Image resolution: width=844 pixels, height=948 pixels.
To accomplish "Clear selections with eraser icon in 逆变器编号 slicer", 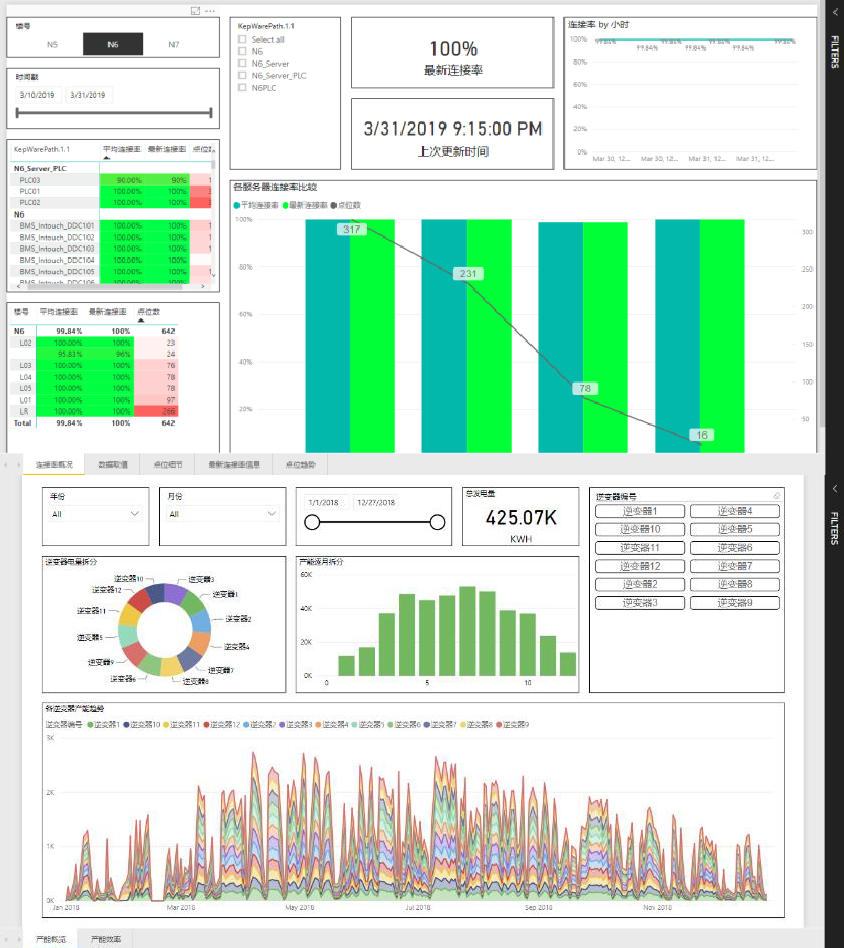I will 776,496.
